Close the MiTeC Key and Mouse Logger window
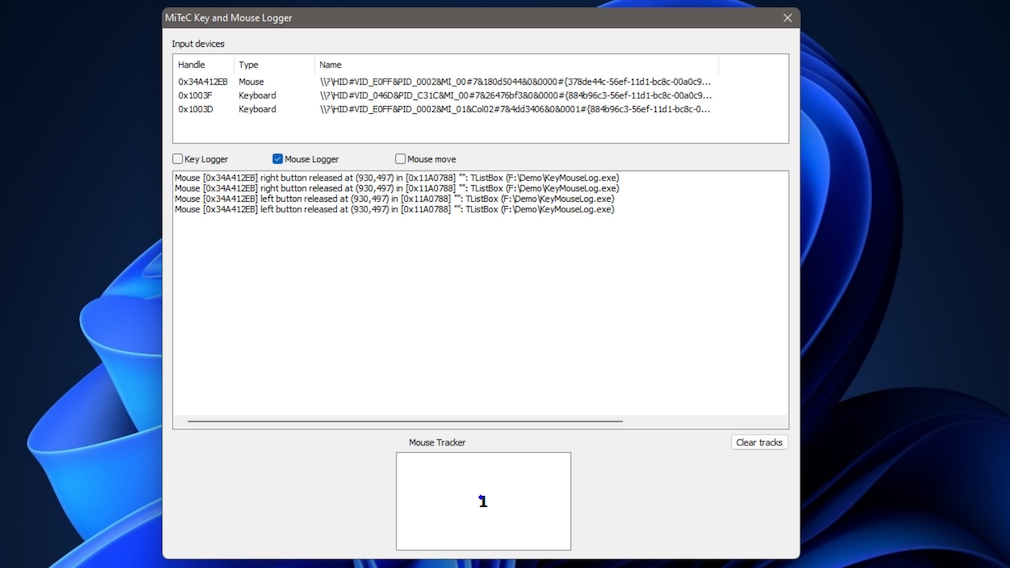Image resolution: width=1010 pixels, height=568 pixels. pyautogui.click(x=787, y=18)
